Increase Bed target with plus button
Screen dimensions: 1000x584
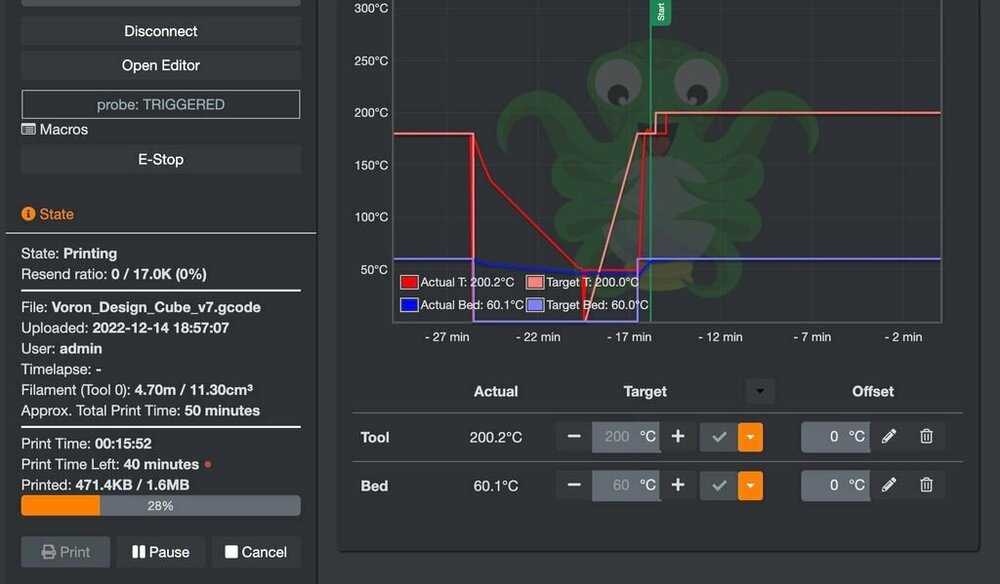coord(678,485)
